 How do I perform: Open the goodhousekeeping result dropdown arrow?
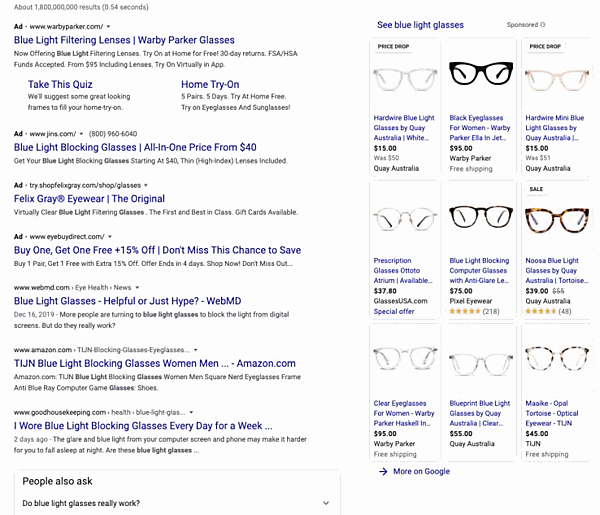point(191,412)
